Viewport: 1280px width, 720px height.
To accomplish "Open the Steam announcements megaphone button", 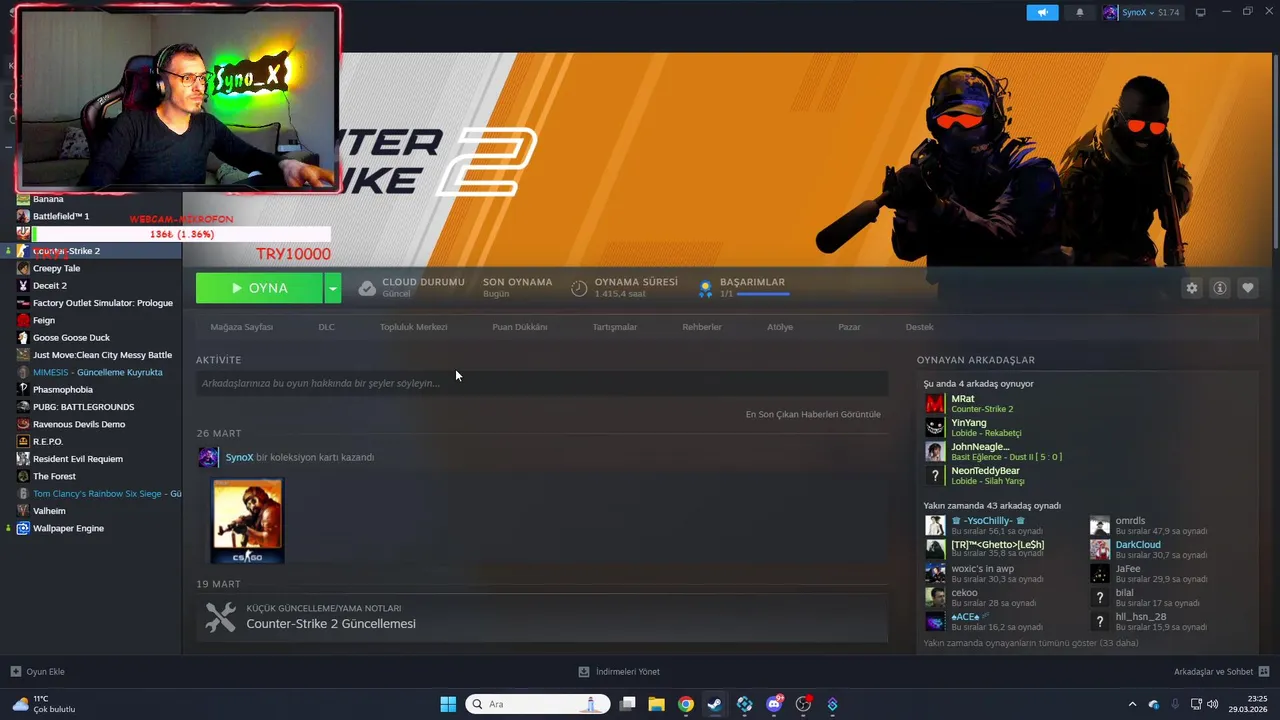I will 1042,13.
